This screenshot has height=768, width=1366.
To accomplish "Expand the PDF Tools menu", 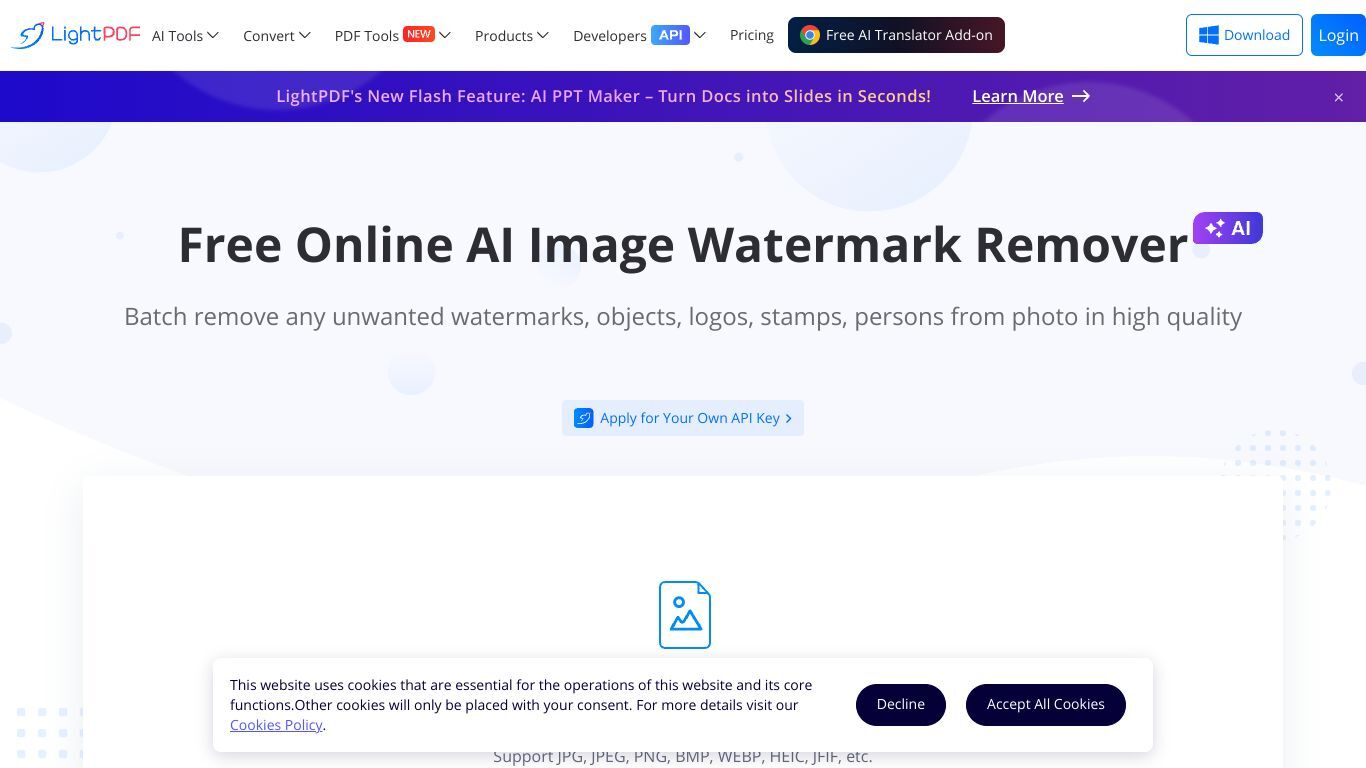I will pyautogui.click(x=392, y=35).
